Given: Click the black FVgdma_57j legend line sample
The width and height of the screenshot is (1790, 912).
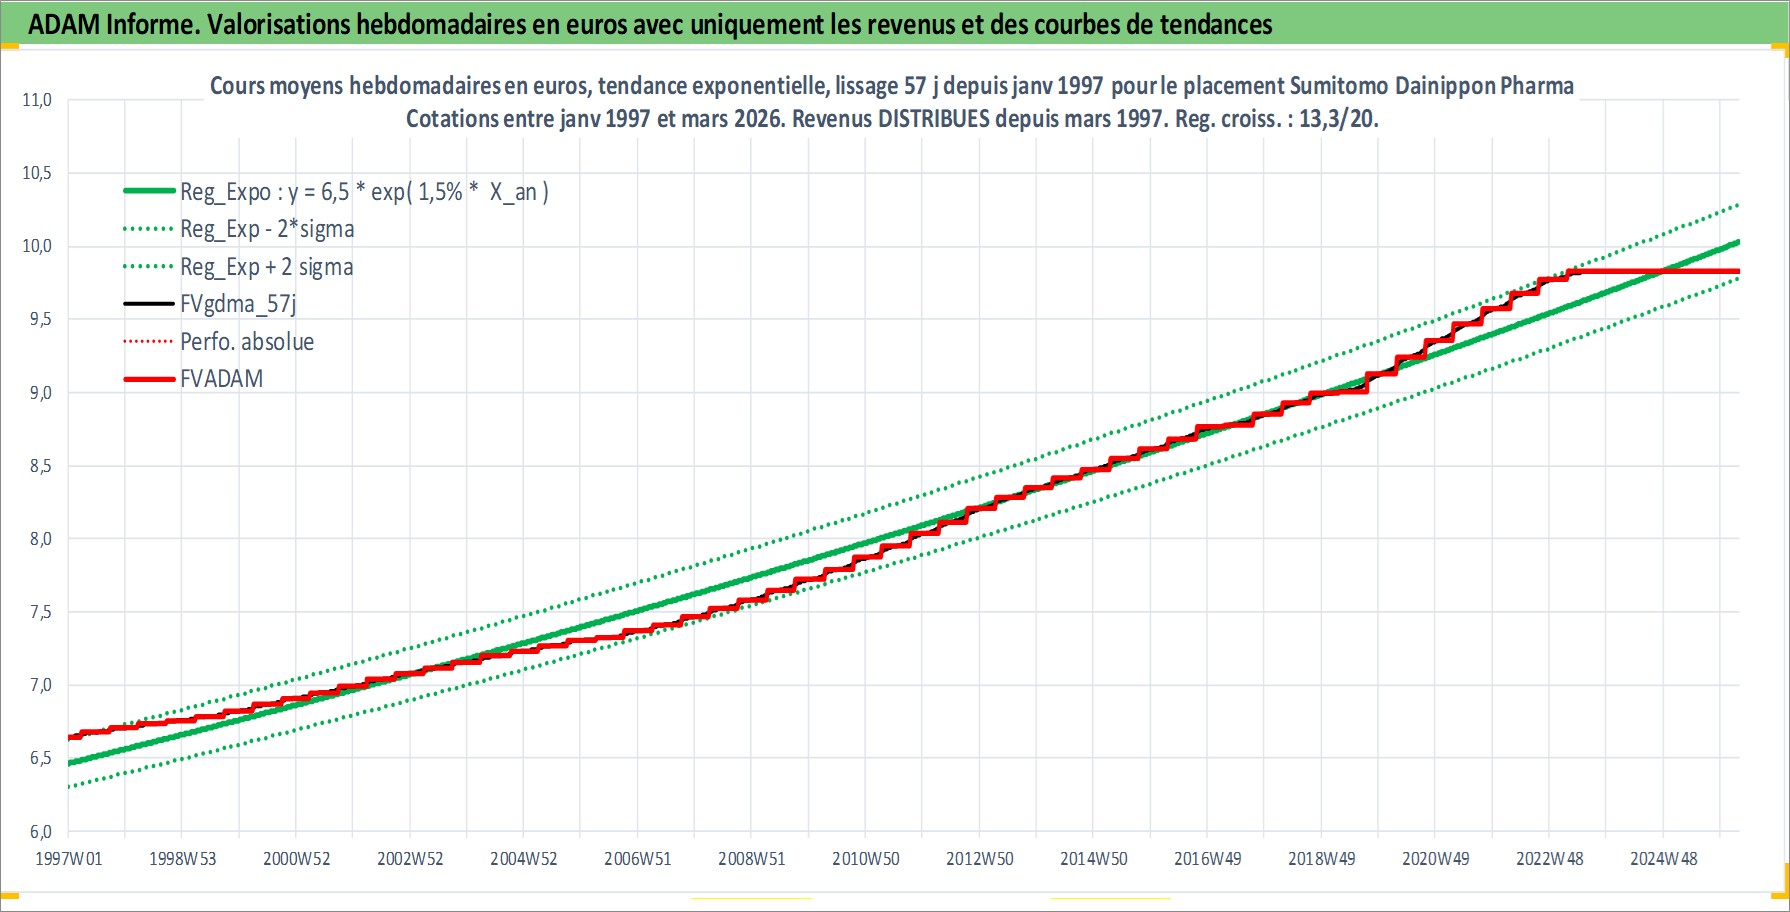Looking at the screenshot, I should coord(149,304).
